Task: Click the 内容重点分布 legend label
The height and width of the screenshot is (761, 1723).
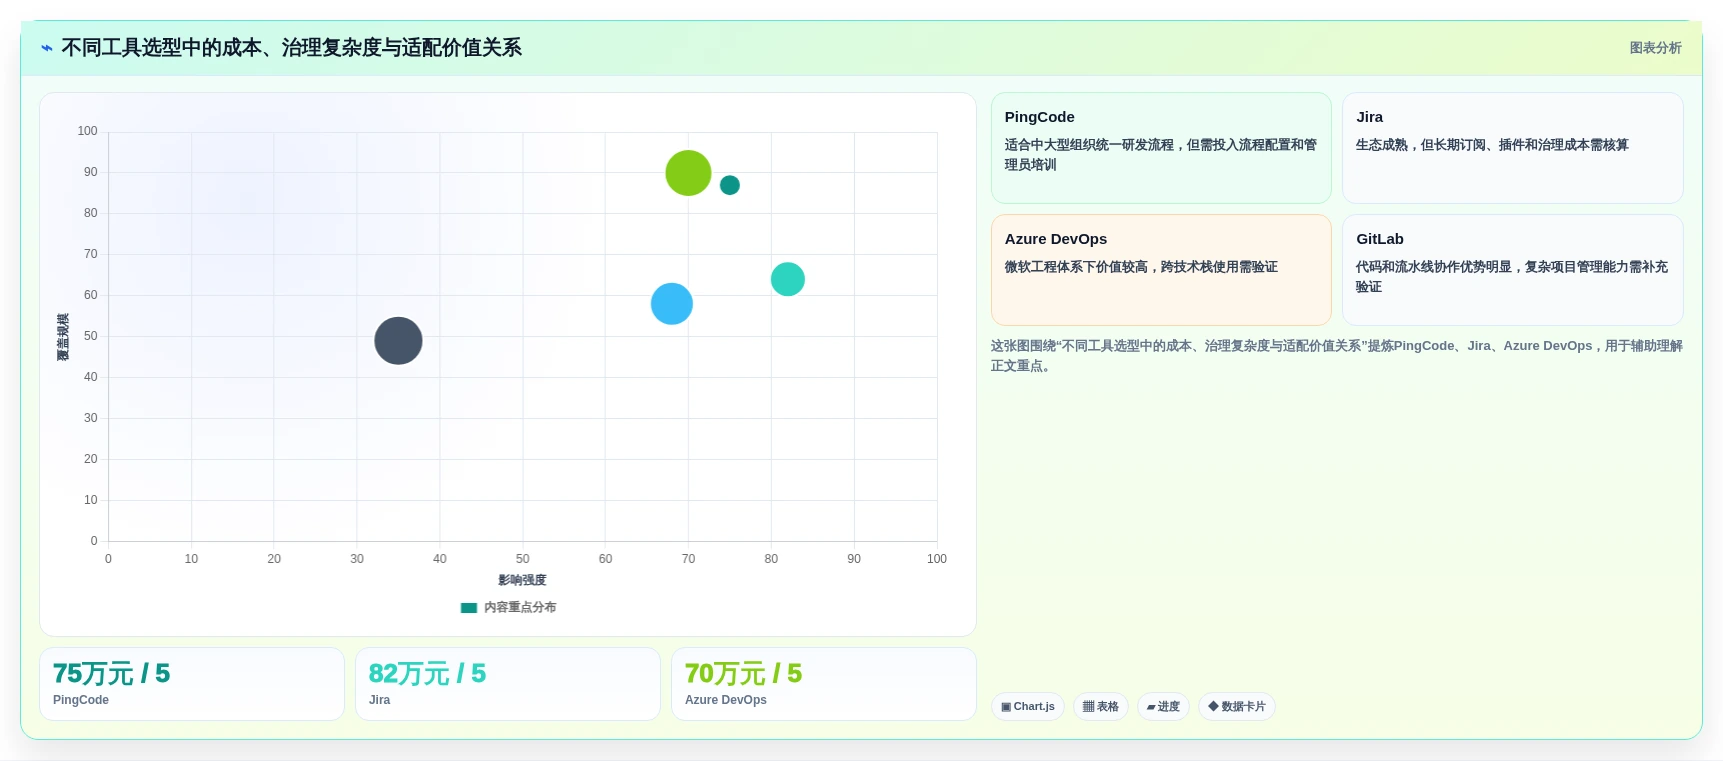Action: 520,608
